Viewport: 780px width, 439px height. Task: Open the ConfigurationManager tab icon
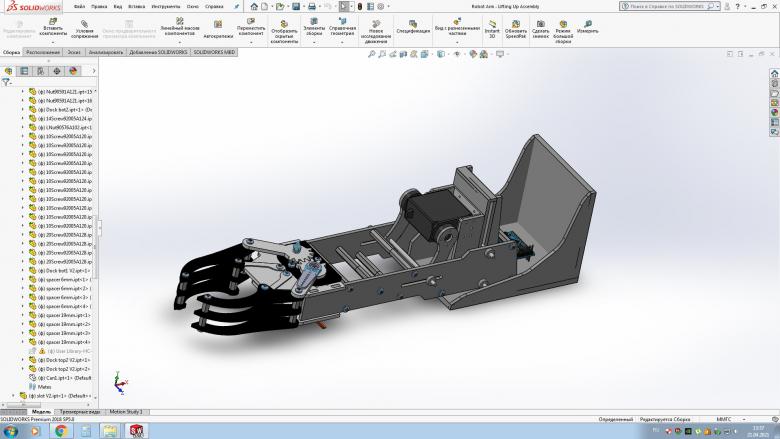pos(40,71)
